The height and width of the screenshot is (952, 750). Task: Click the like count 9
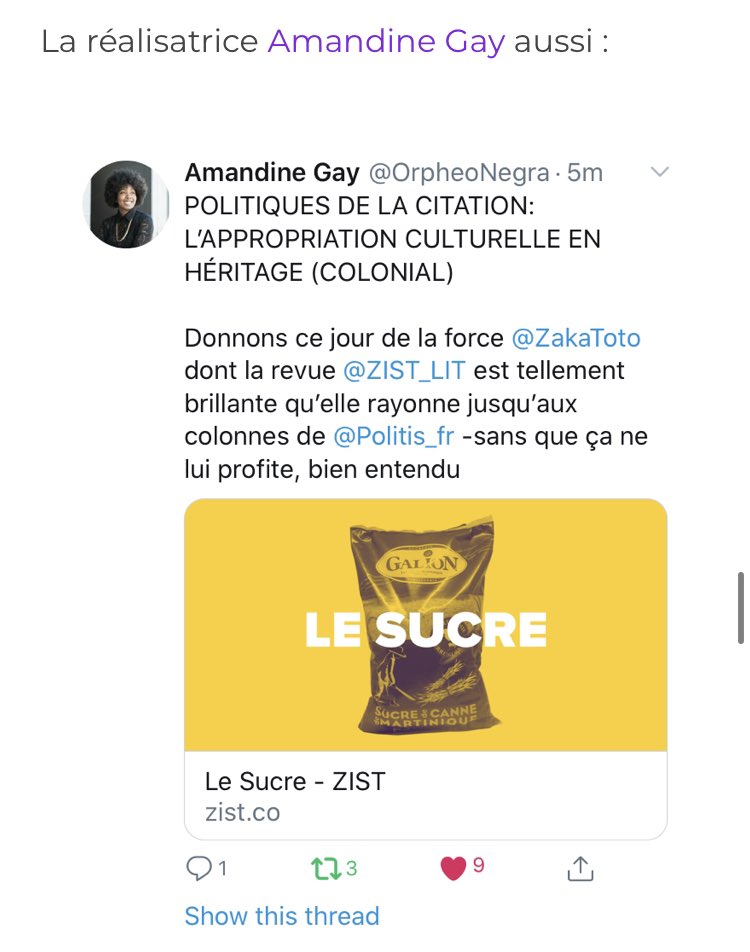click(479, 865)
